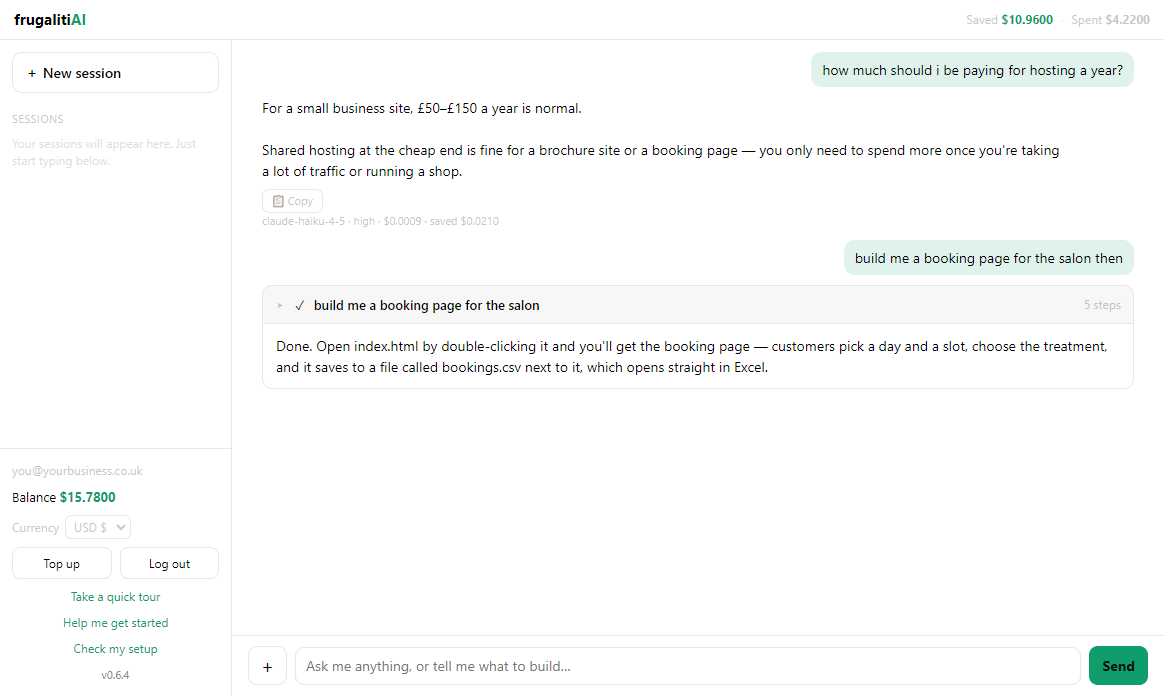
Task: Click the plus attachment icon beside input
Action: 267,666
